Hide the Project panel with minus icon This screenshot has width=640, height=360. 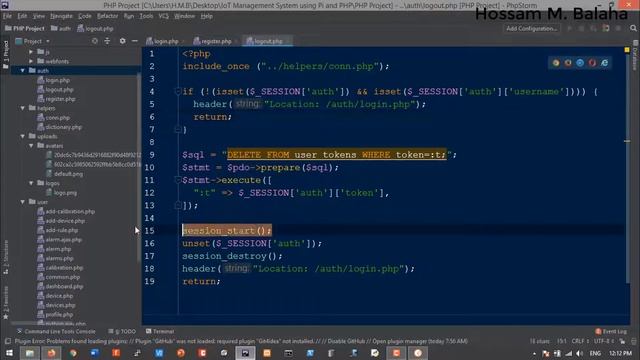click(135, 41)
